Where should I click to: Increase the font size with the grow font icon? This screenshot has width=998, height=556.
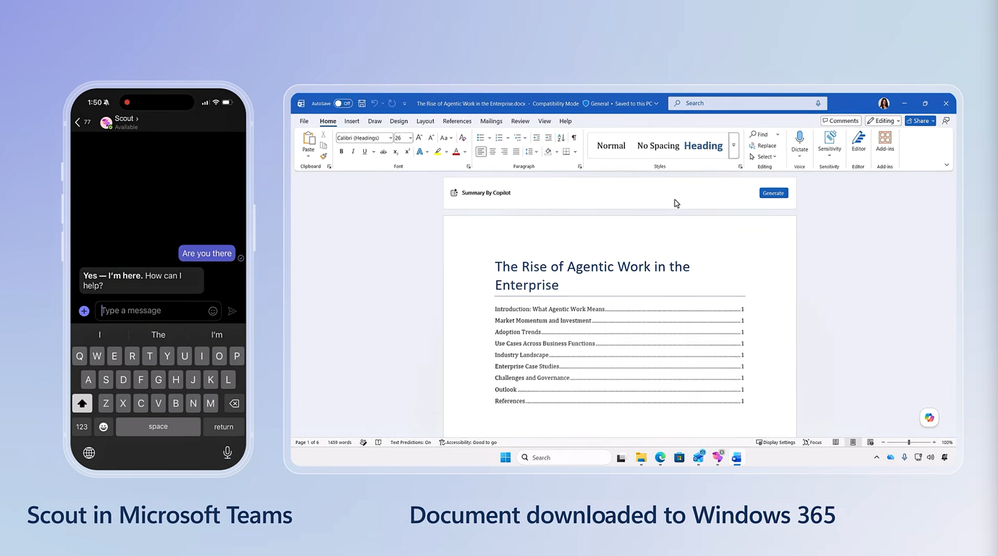pyautogui.click(x=419, y=137)
